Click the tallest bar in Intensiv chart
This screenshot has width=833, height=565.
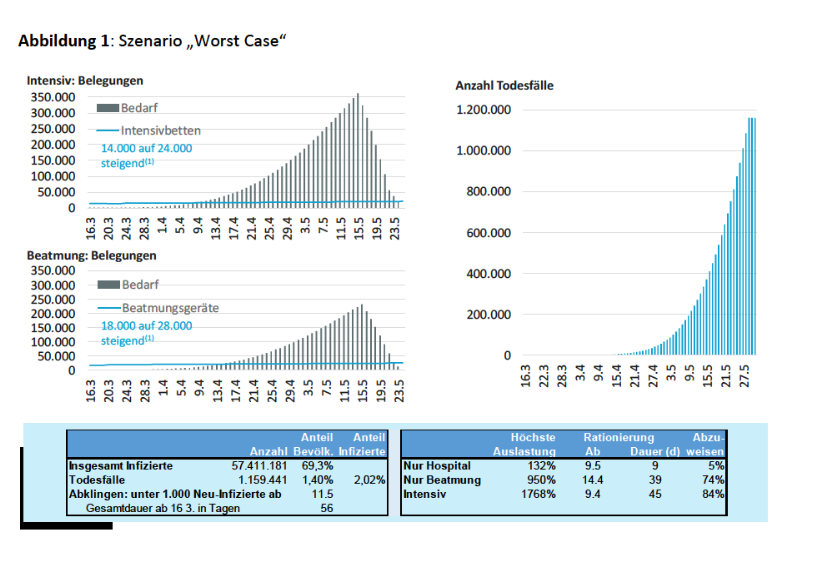[x=358, y=150]
